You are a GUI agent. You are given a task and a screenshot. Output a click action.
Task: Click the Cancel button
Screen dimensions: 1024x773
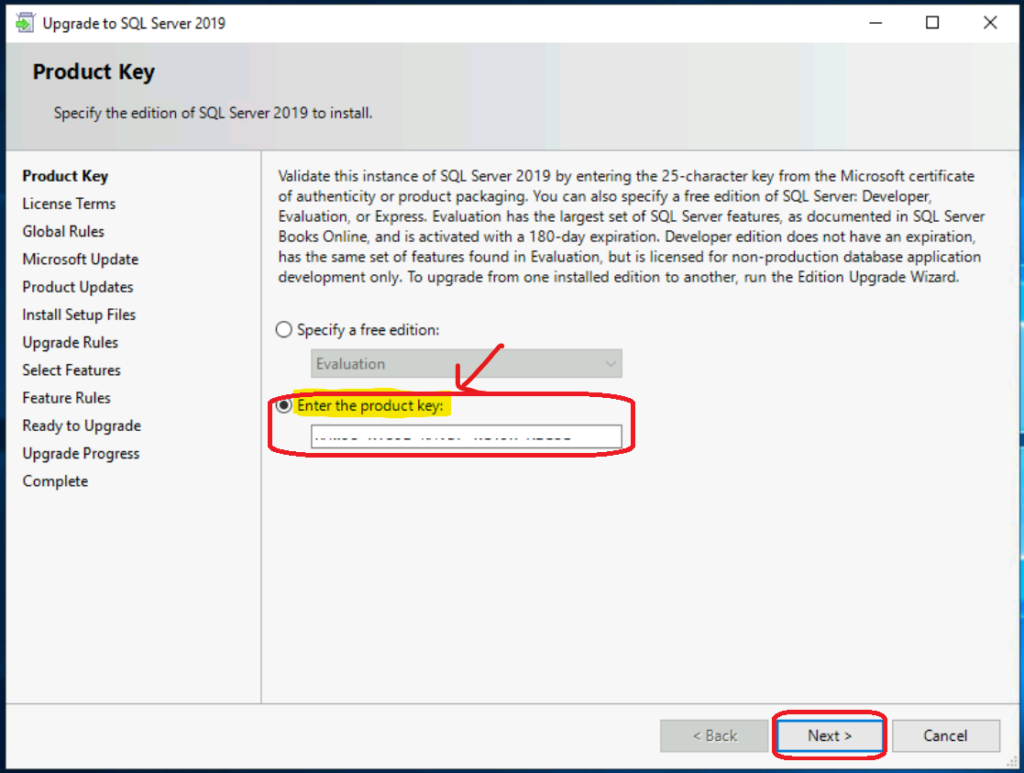[945, 736]
